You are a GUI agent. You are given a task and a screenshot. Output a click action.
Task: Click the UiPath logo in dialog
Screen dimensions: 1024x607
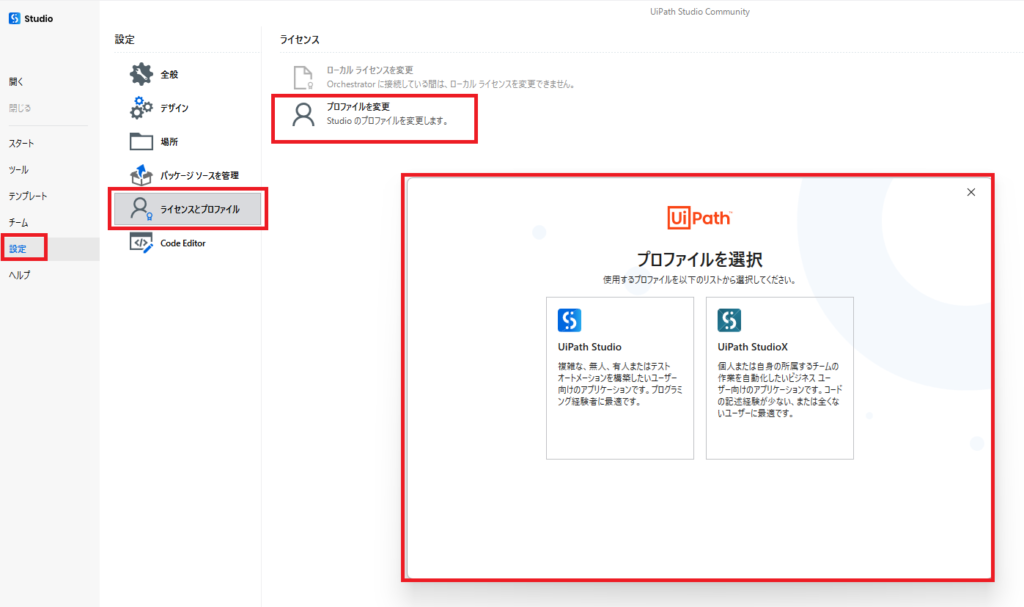click(699, 218)
